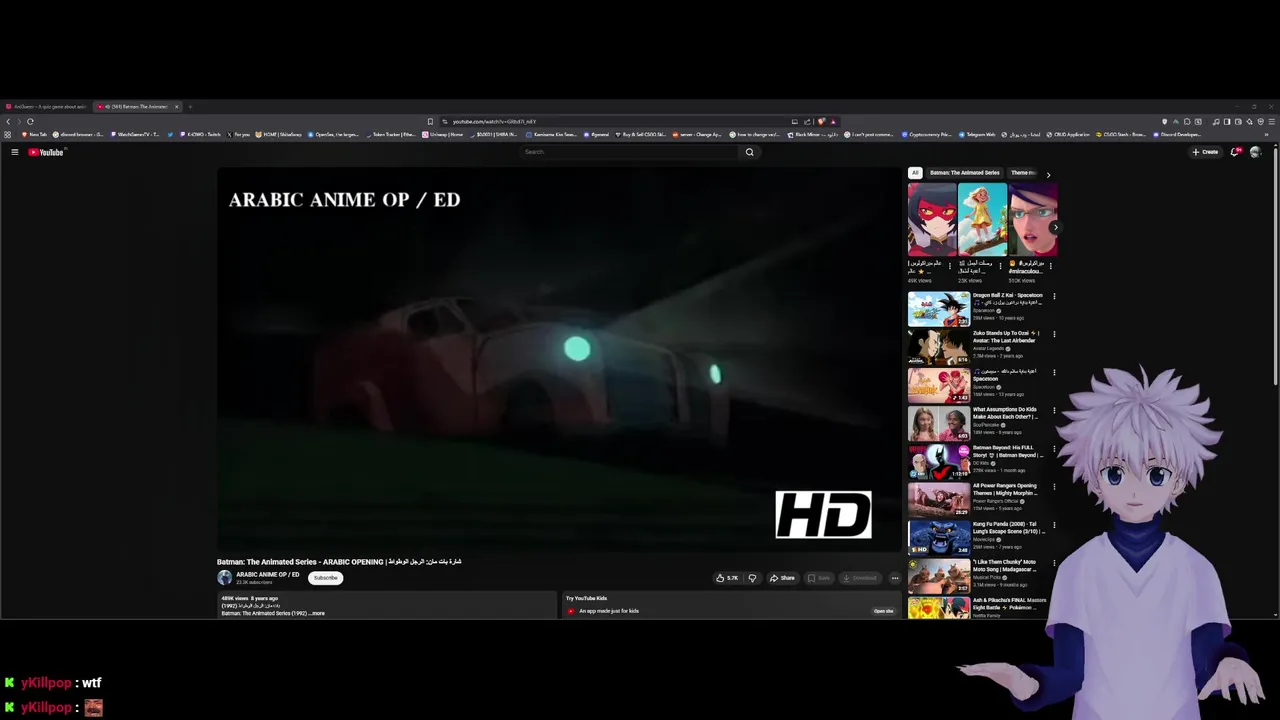Open I Like Them Chunky Madagascar video
The image size is (1280, 720).
(939, 576)
